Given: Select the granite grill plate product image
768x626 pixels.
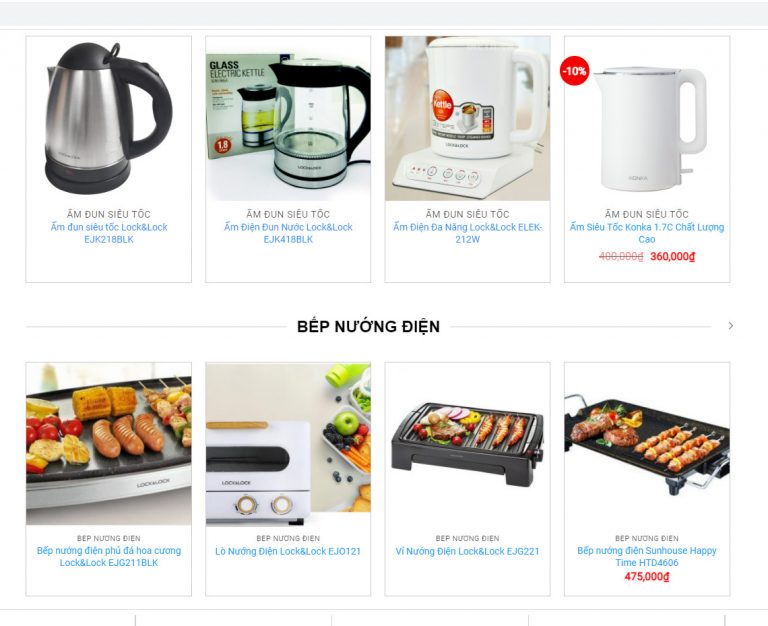Looking at the screenshot, I should 109,444.
